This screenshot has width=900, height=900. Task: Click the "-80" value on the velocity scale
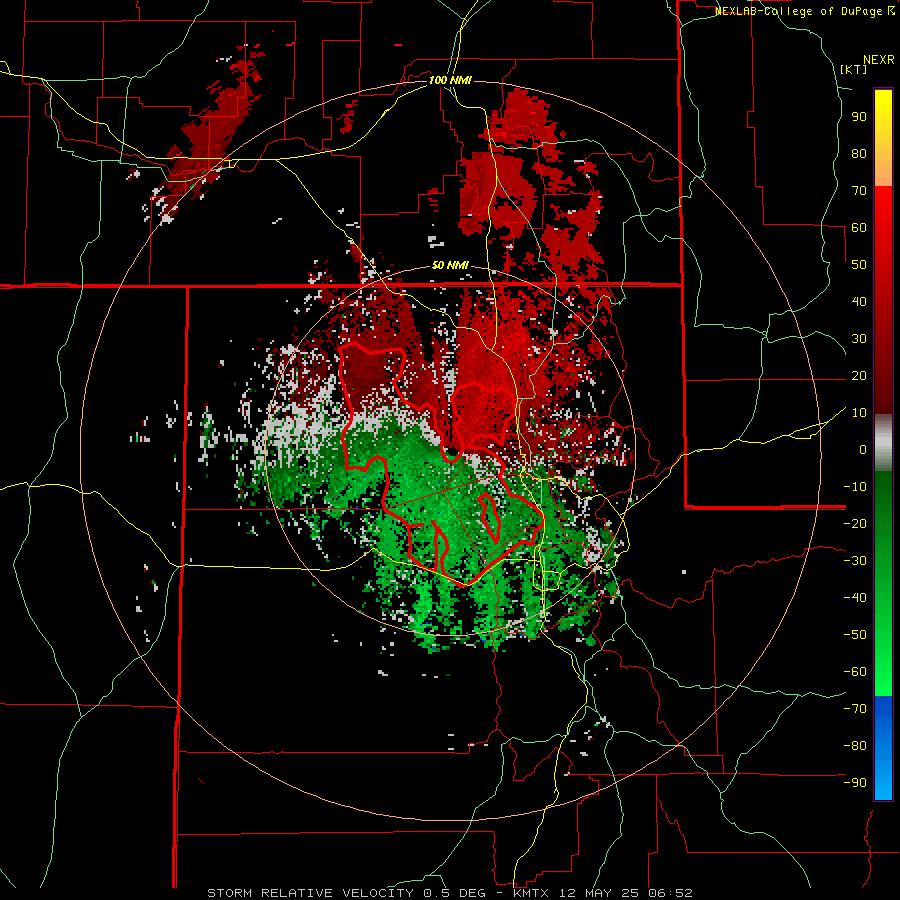[855, 746]
